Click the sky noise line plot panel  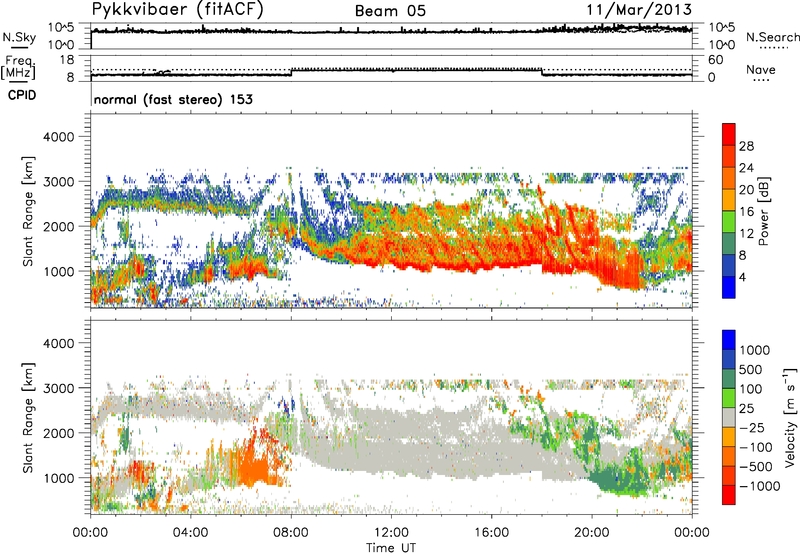(x=391, y=36)
